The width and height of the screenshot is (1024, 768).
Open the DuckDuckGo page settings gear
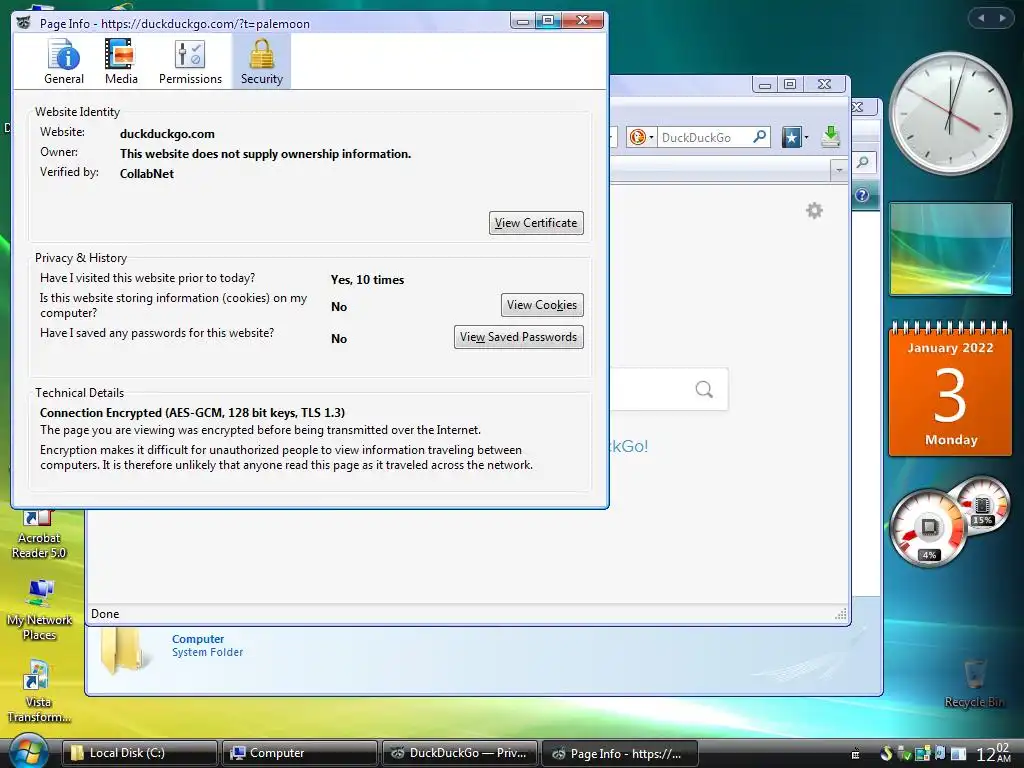click(x=814, y=210)
